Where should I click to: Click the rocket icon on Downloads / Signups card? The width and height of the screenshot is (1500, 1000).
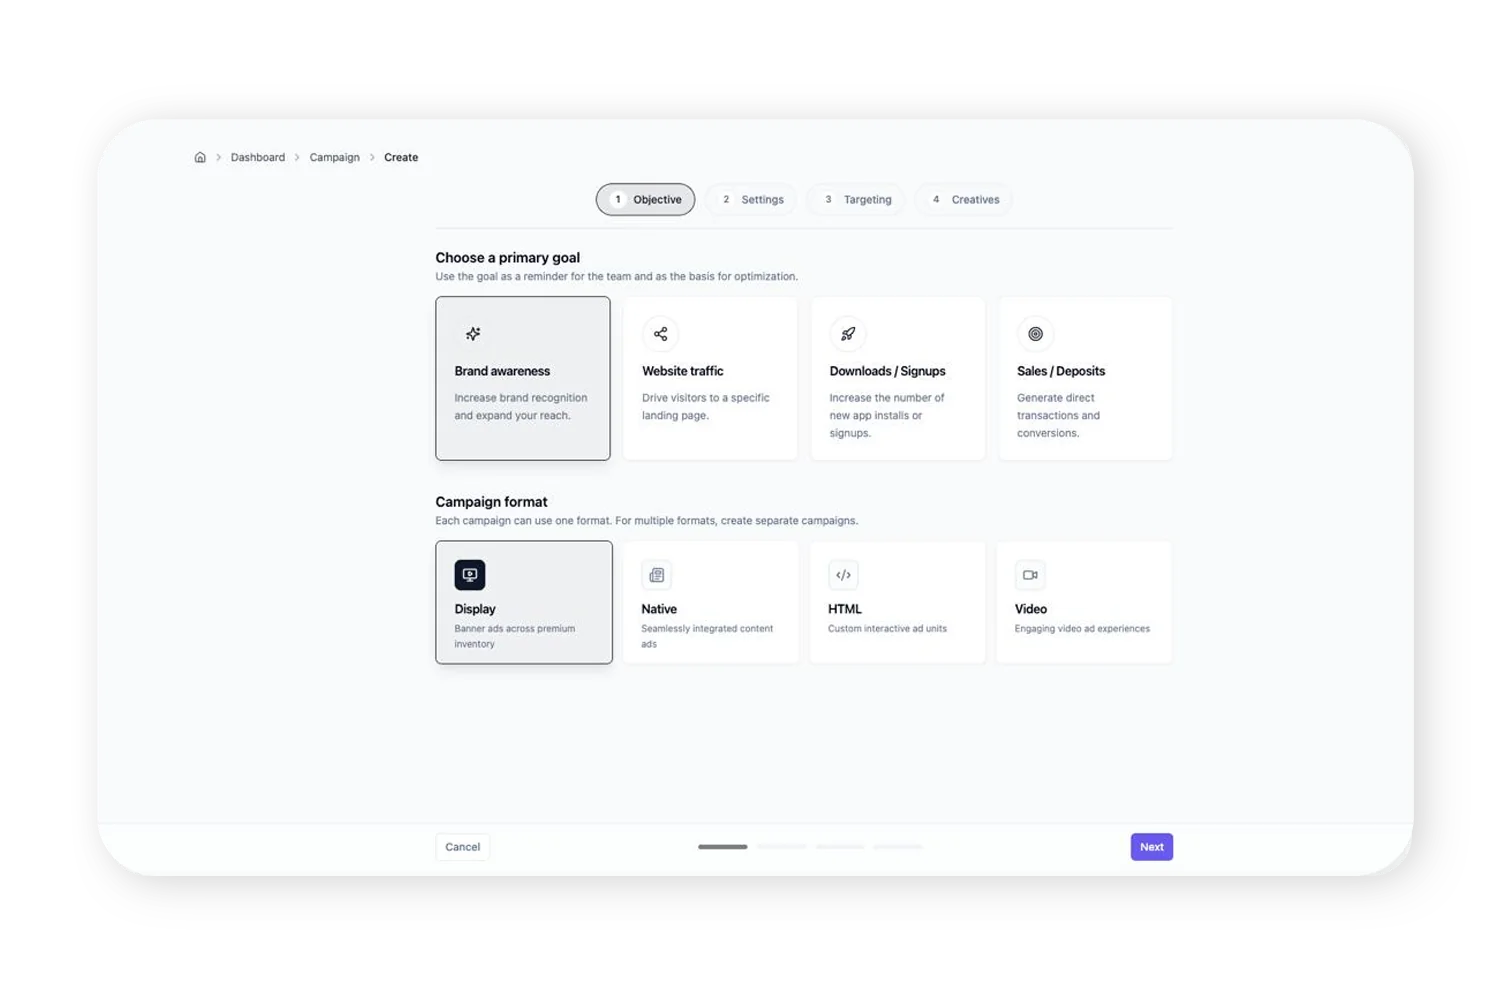(847, 334)
